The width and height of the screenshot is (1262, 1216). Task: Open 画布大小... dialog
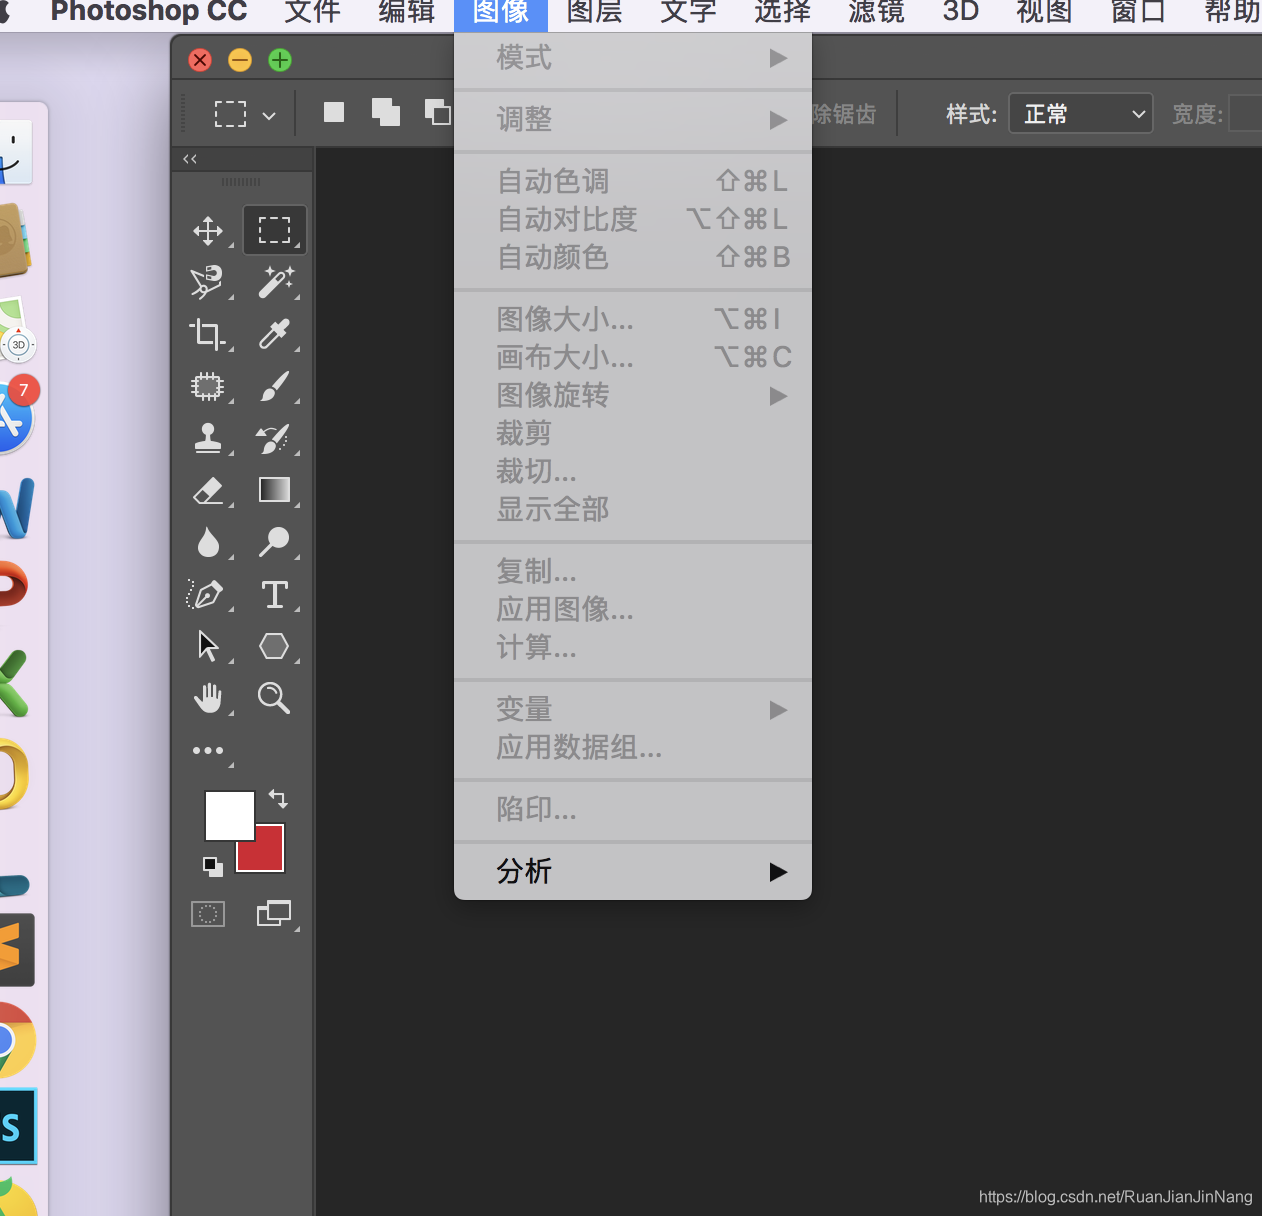click(x=633, y=358)
